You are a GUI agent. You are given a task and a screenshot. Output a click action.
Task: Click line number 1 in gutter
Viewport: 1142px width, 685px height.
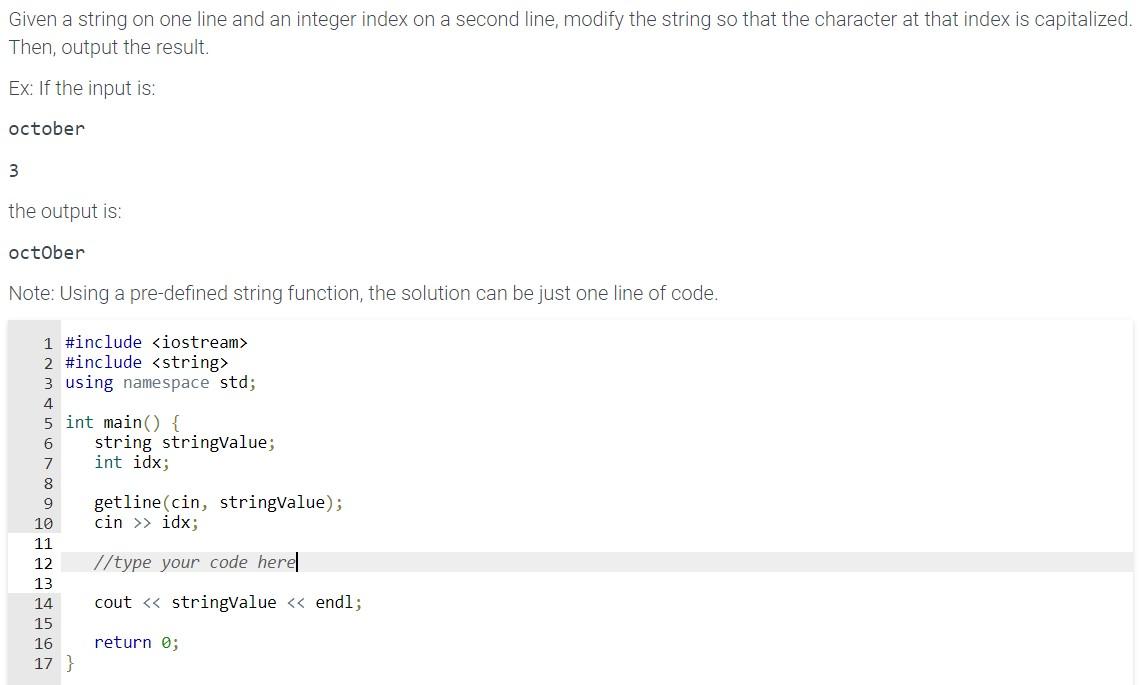[x=48, y=343]
